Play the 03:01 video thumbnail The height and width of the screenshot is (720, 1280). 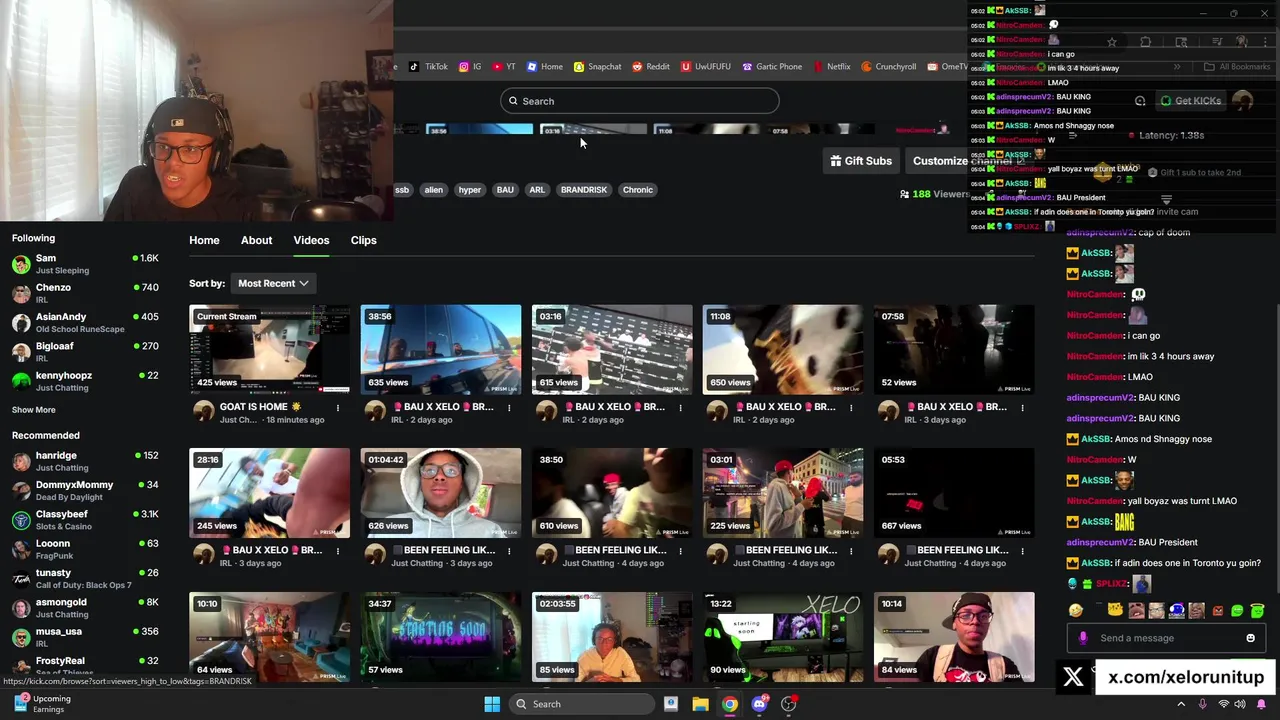pyautogui.click(x=783, y=493)
